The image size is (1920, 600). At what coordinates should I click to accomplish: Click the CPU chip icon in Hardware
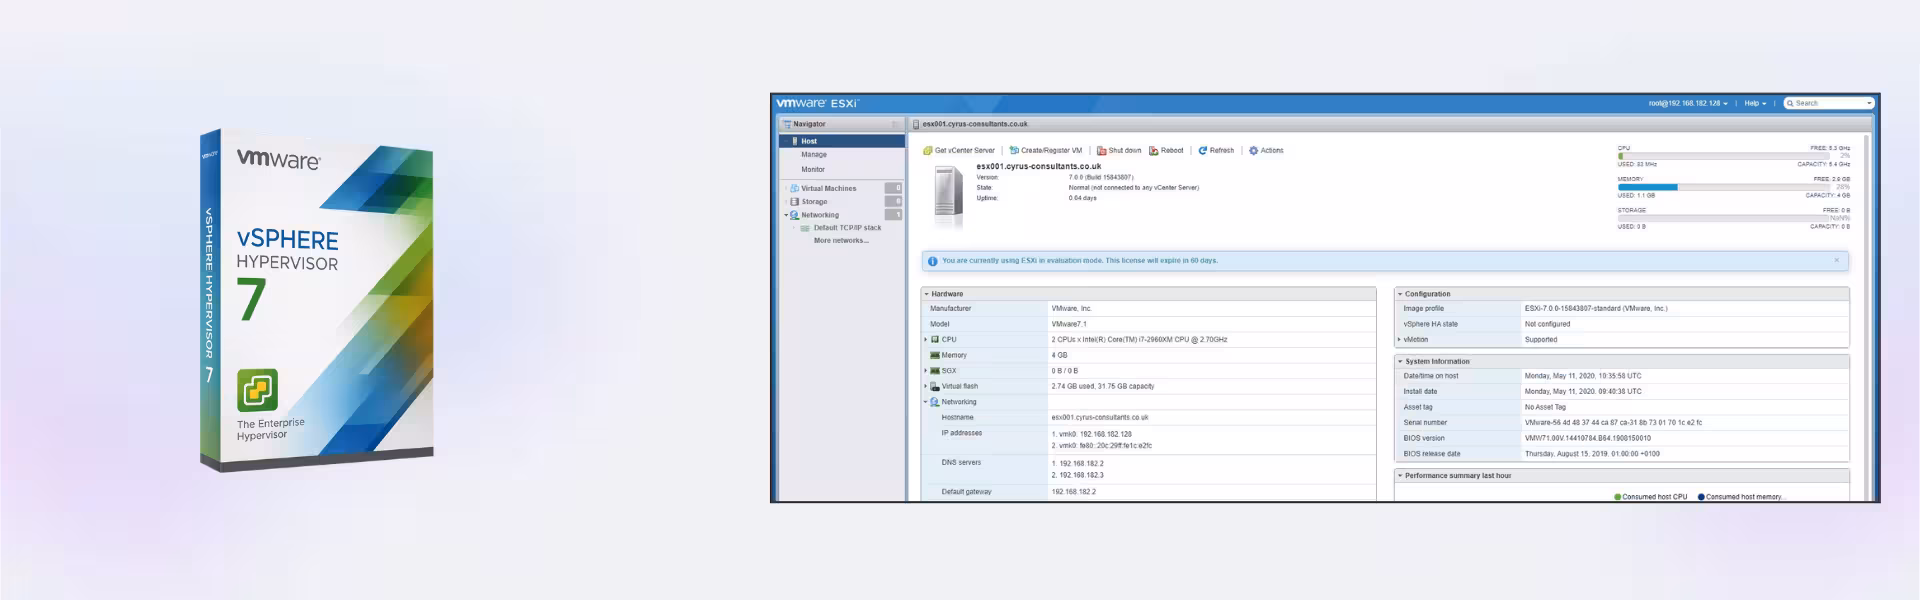click(935, 340)
